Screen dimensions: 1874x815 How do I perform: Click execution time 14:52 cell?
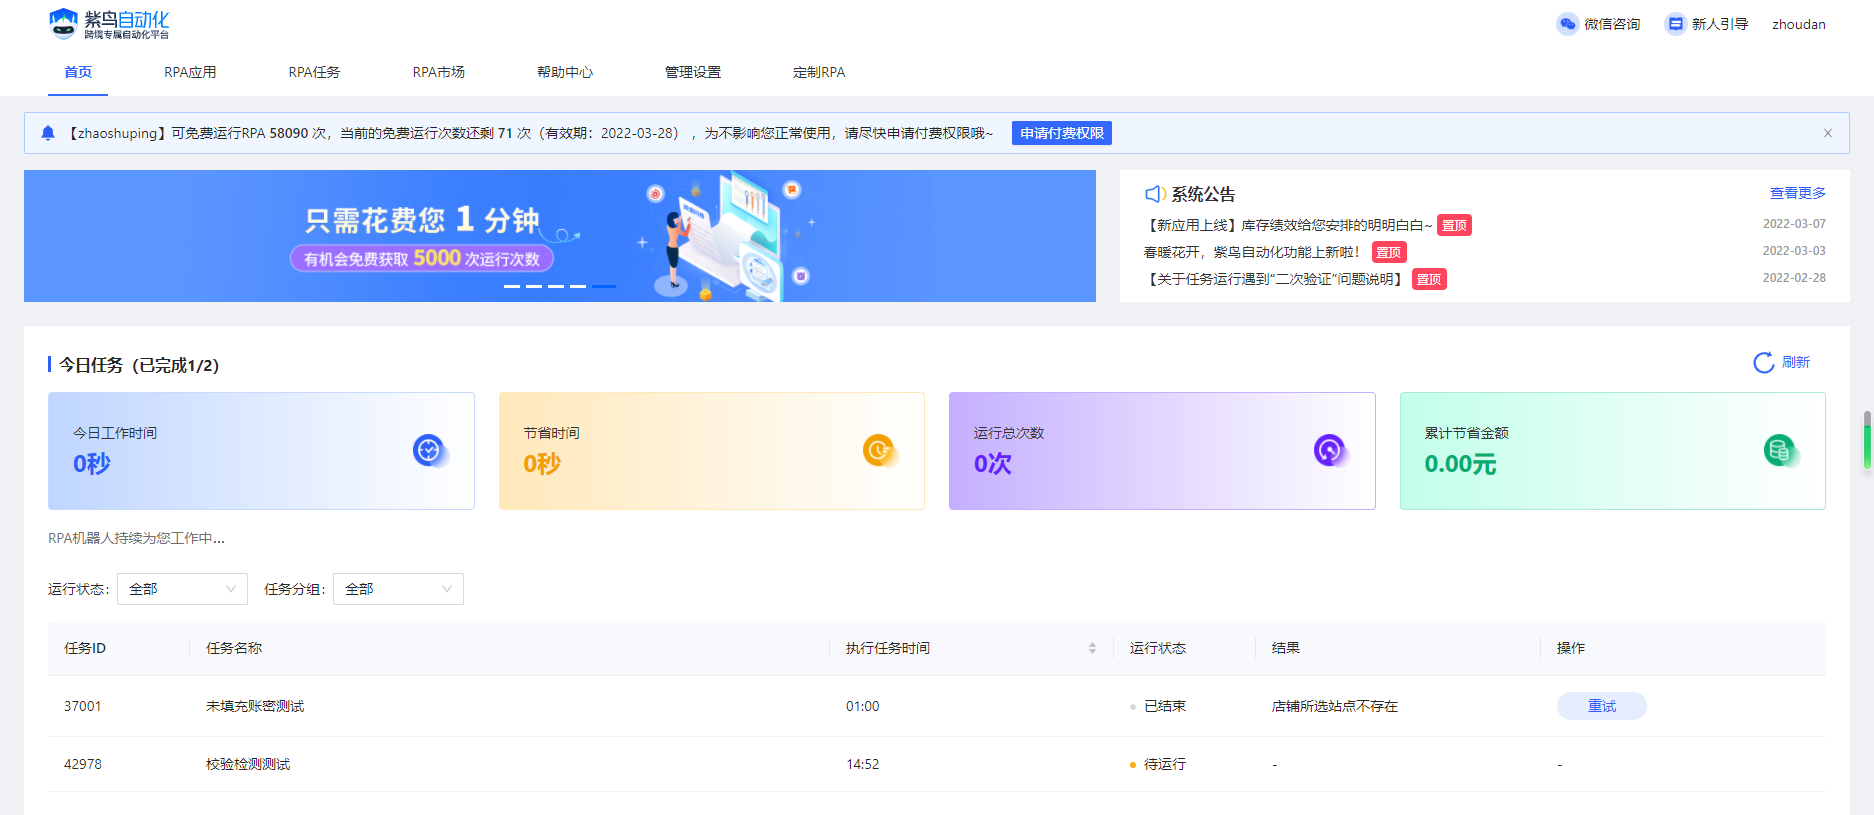pyautogui.click(x=863, y=764)
